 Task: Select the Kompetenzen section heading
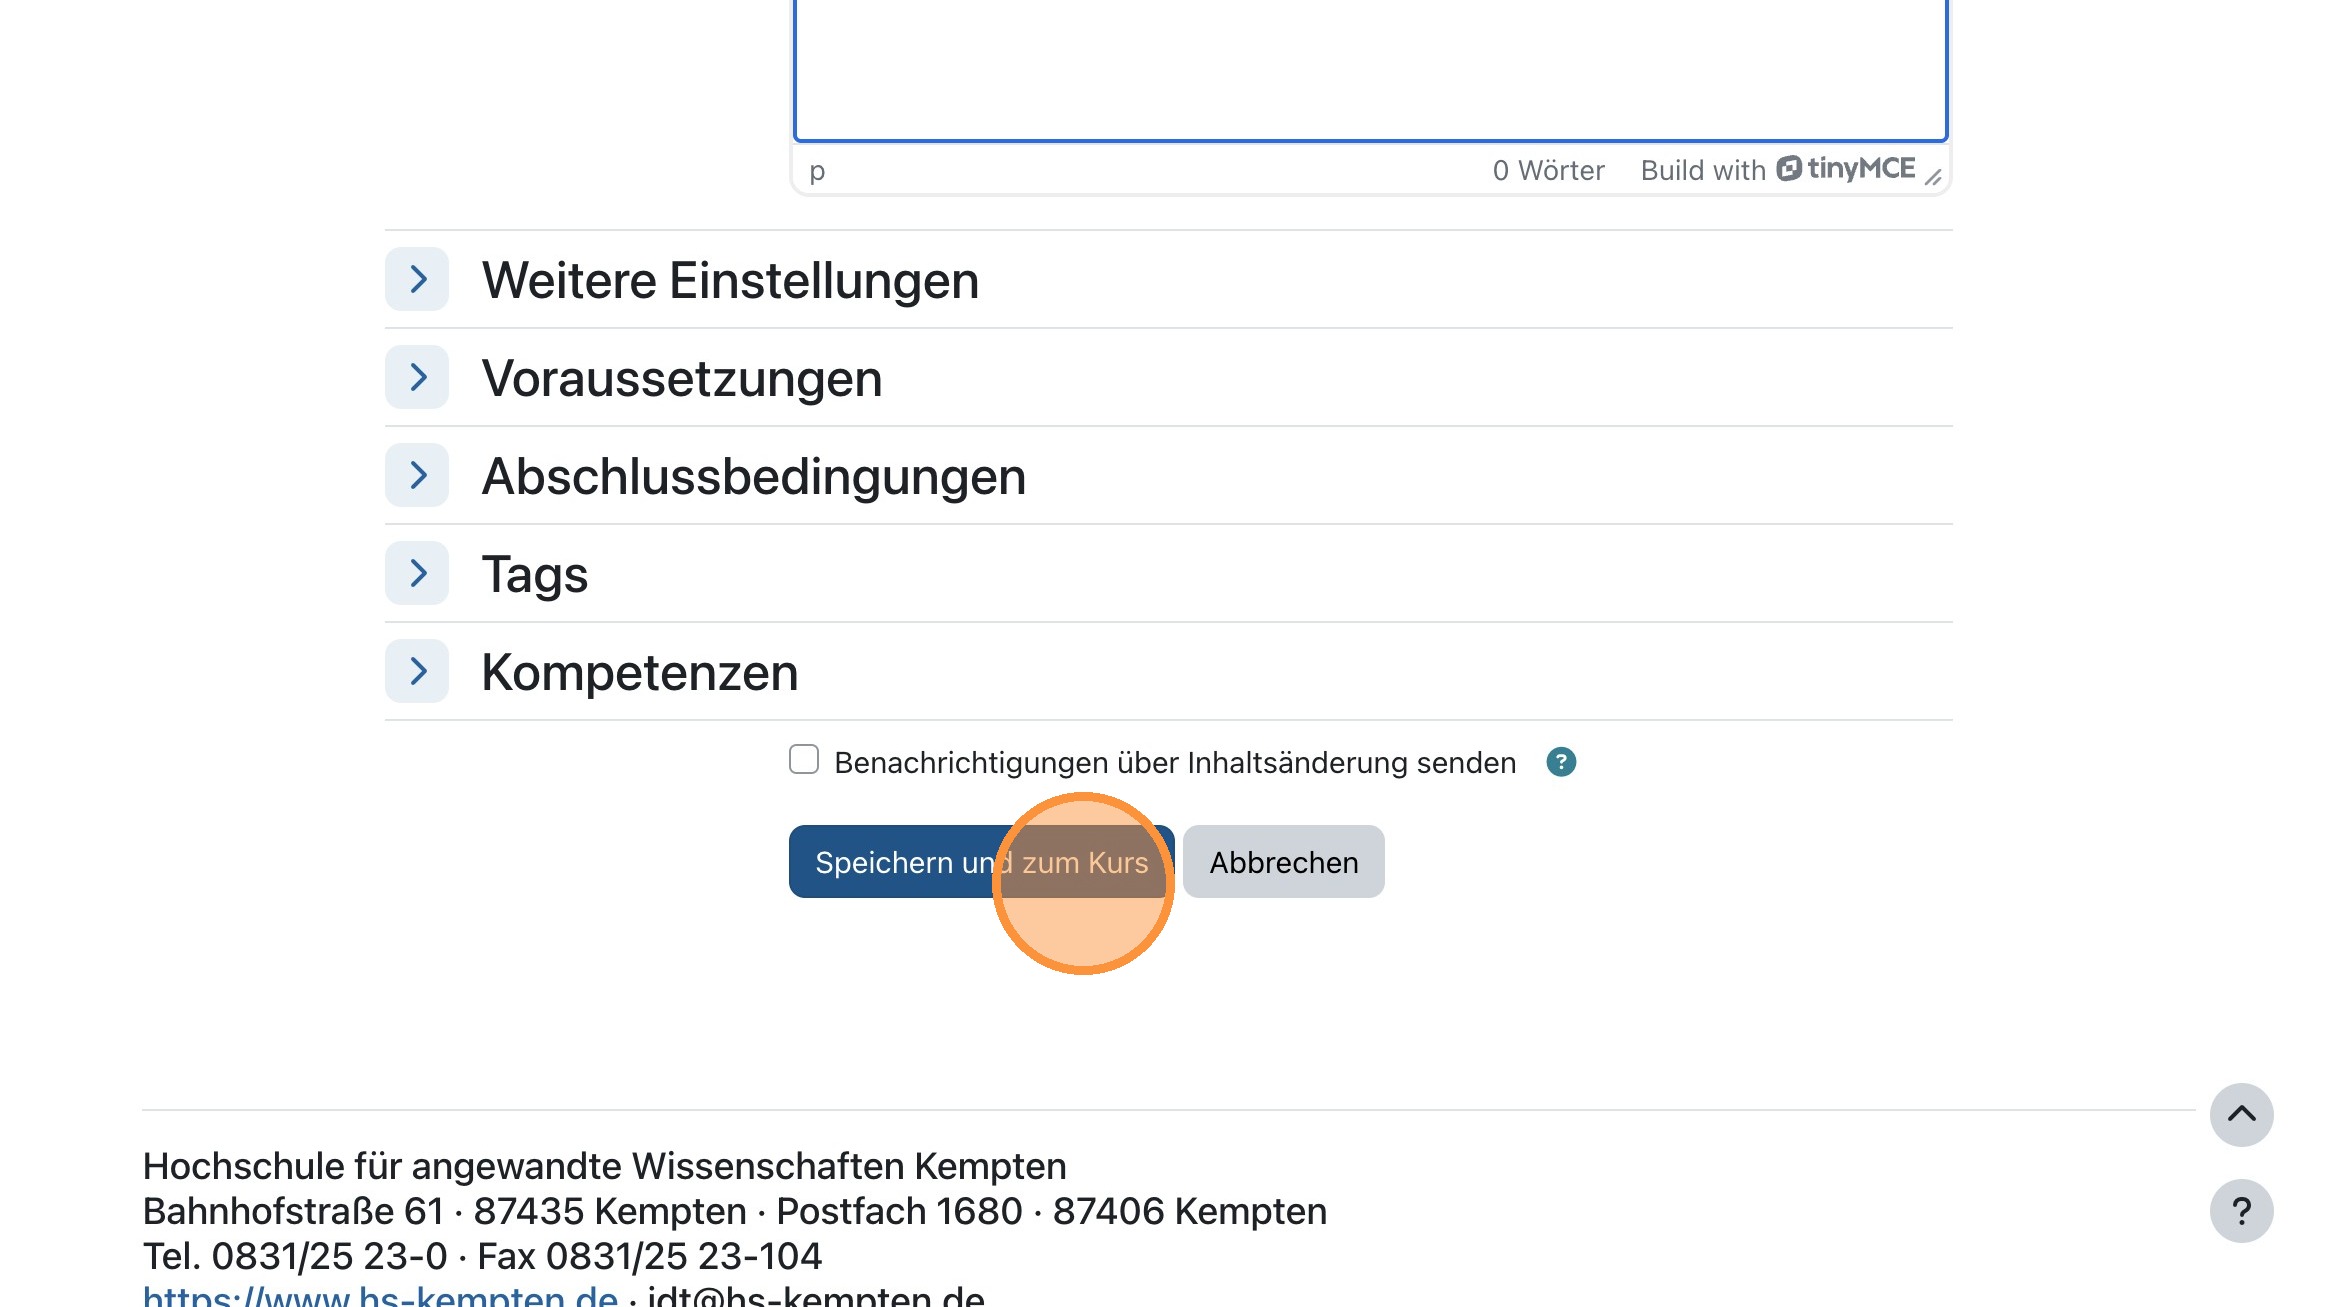(639, 671)
